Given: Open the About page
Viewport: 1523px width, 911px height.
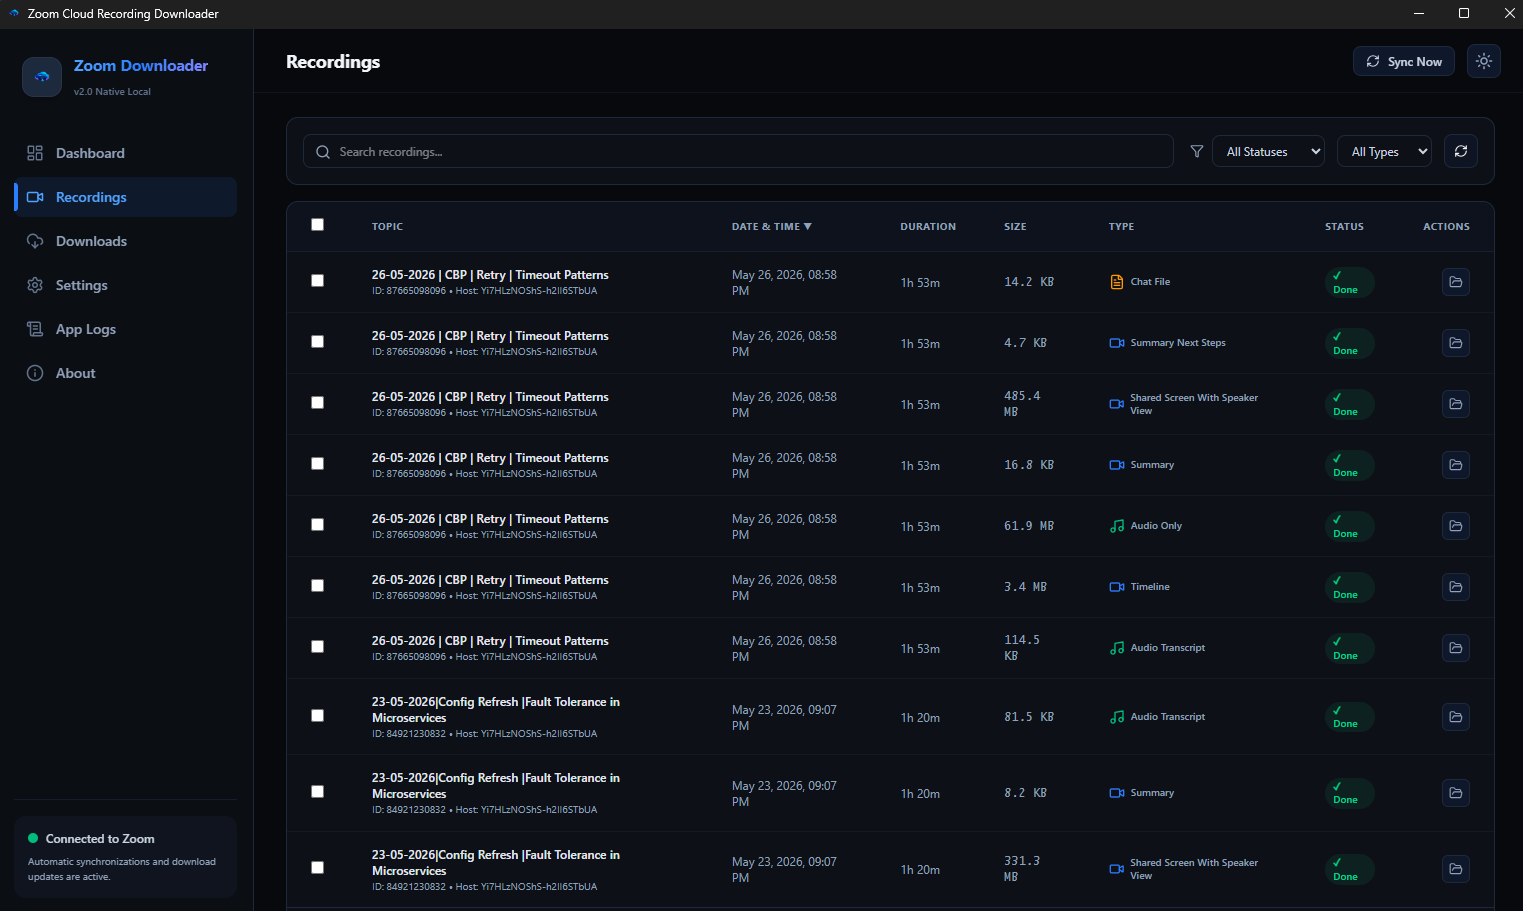Looking at the screenshot, I should tap(125, 373).
